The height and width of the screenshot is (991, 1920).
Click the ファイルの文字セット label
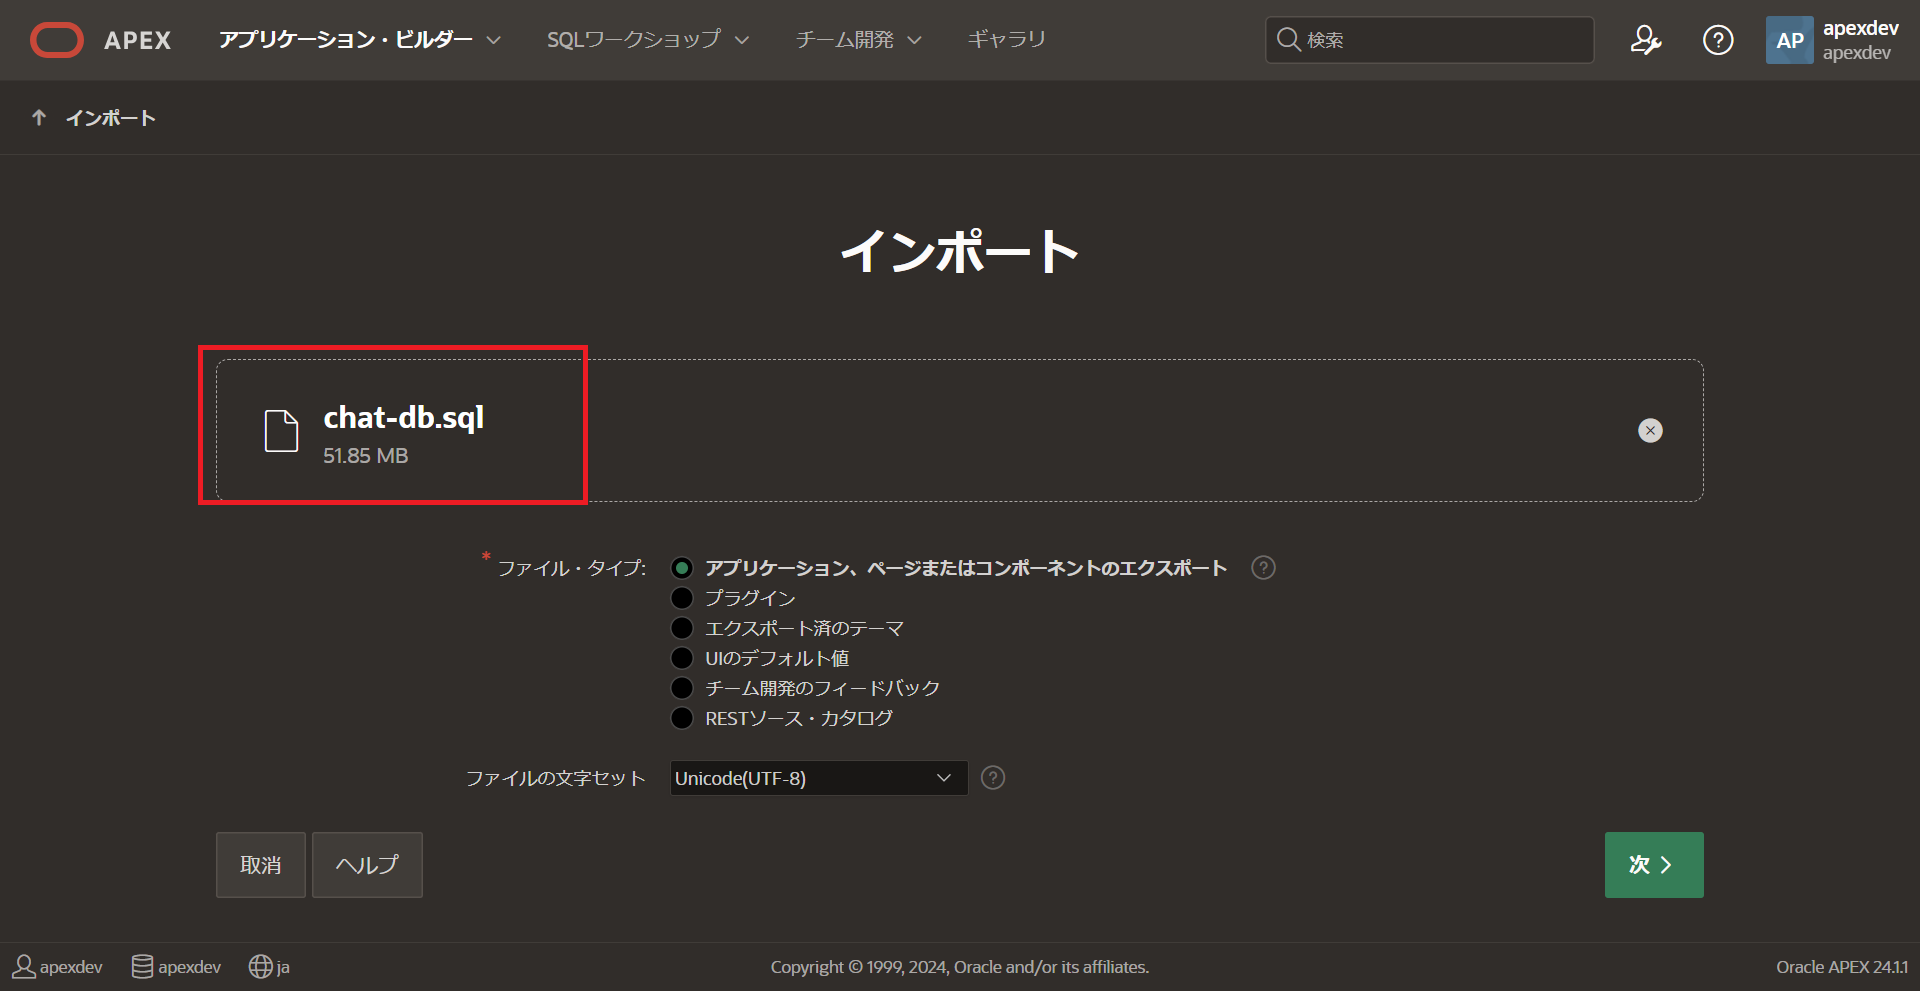(556, 778)
